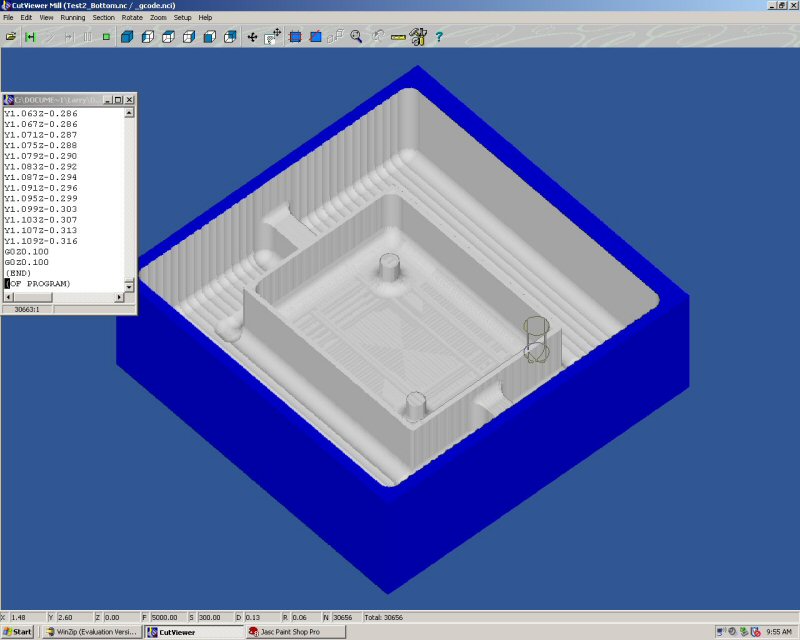Screen dimensions: 800x640
Task: Switch to Jasc Paint Shop Pro taskbar button
Action: pyautogui.click(x=296, y=632)
